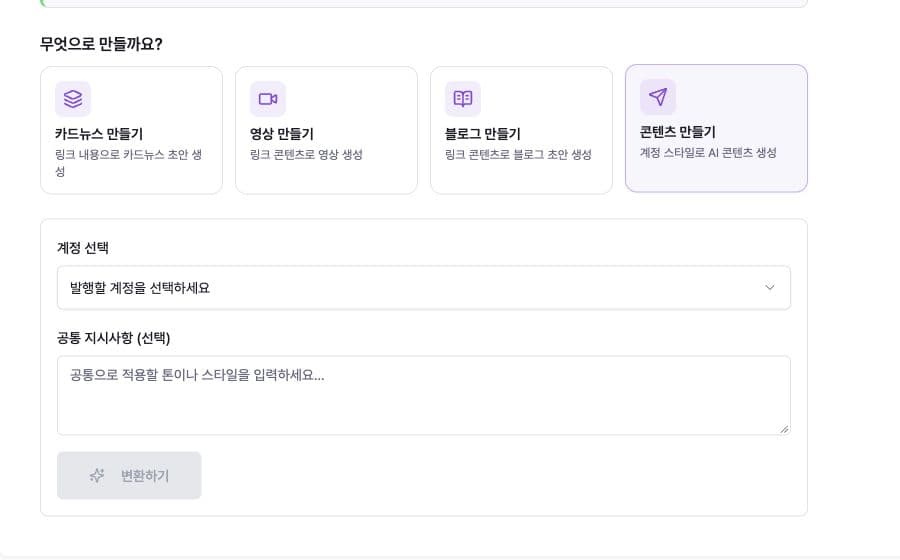Click the 링크 콘텐츠로 블로그 초안 생성 description
Viewport: 900px width, 560px height.
pos(518,154)
